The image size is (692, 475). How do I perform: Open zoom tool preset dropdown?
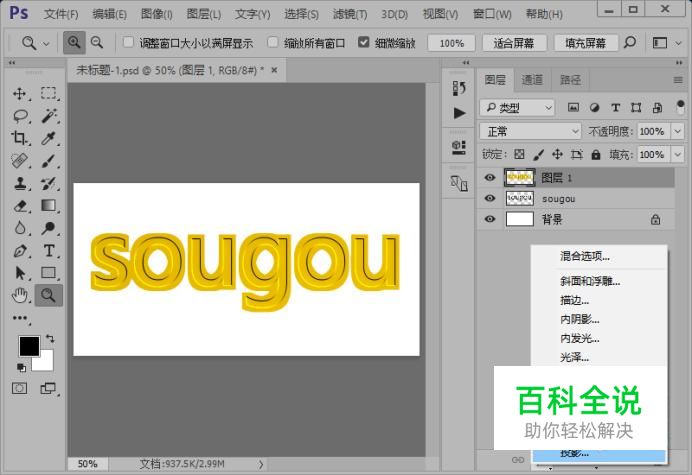click(x=46, y=43)
